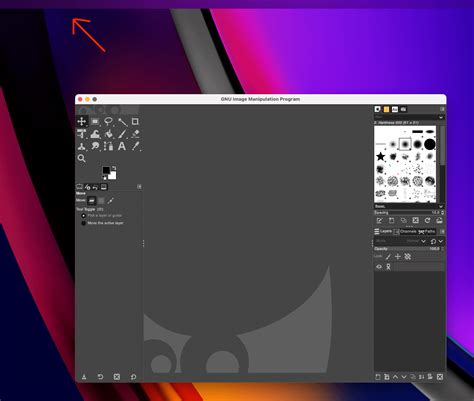Delete the selected brush

coord(415,220)
